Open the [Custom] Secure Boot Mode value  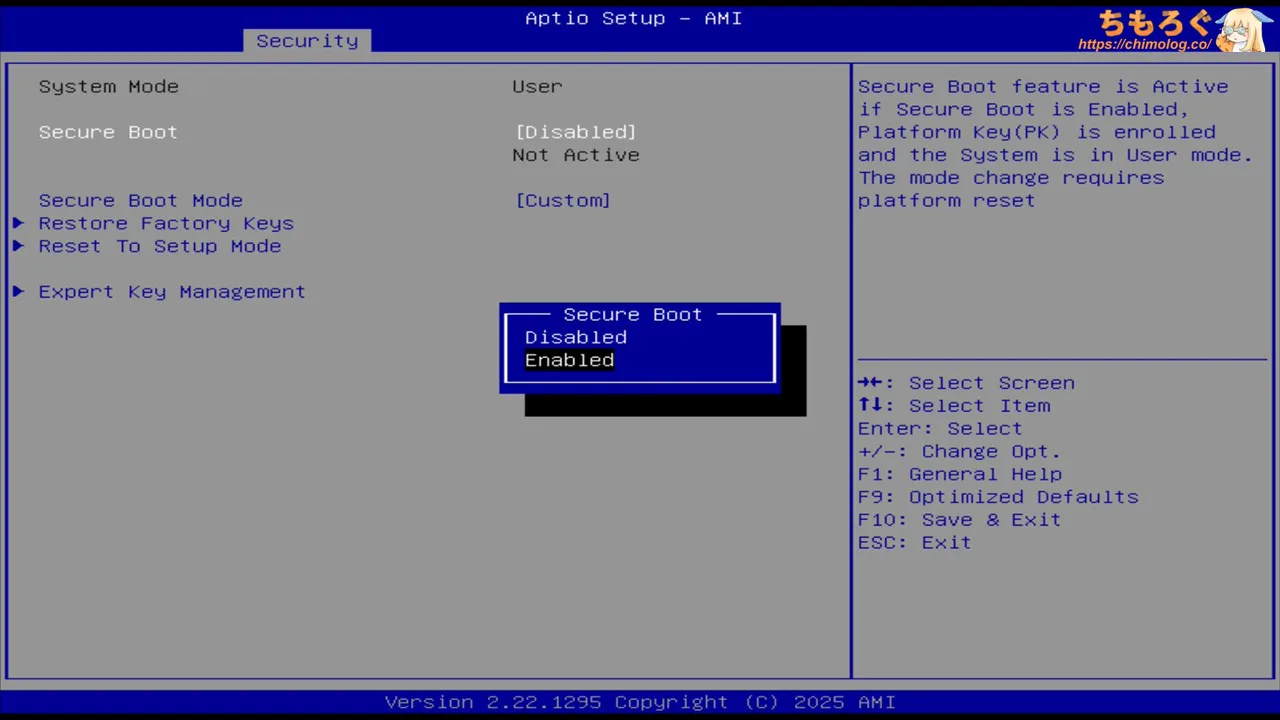(x=563, y=200)
